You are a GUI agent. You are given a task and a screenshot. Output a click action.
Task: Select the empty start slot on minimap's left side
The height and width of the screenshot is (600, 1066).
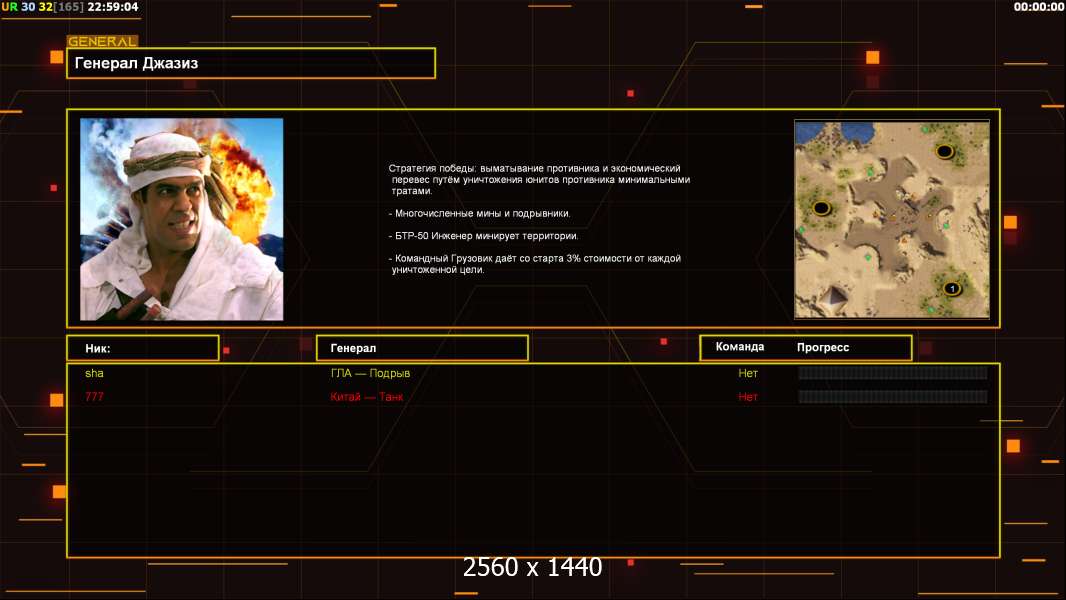tap(822, 208)
